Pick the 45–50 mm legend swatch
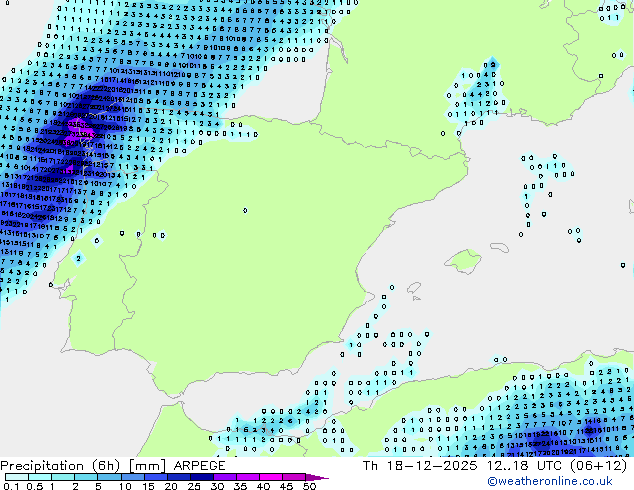 pyautogui.click(x=294, y=477)
